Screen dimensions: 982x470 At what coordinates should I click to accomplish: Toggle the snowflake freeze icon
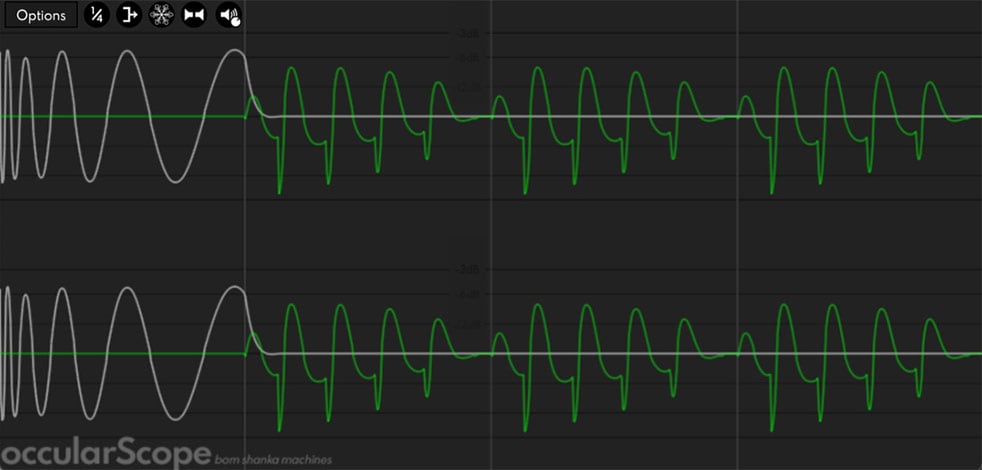pos(162,15)
